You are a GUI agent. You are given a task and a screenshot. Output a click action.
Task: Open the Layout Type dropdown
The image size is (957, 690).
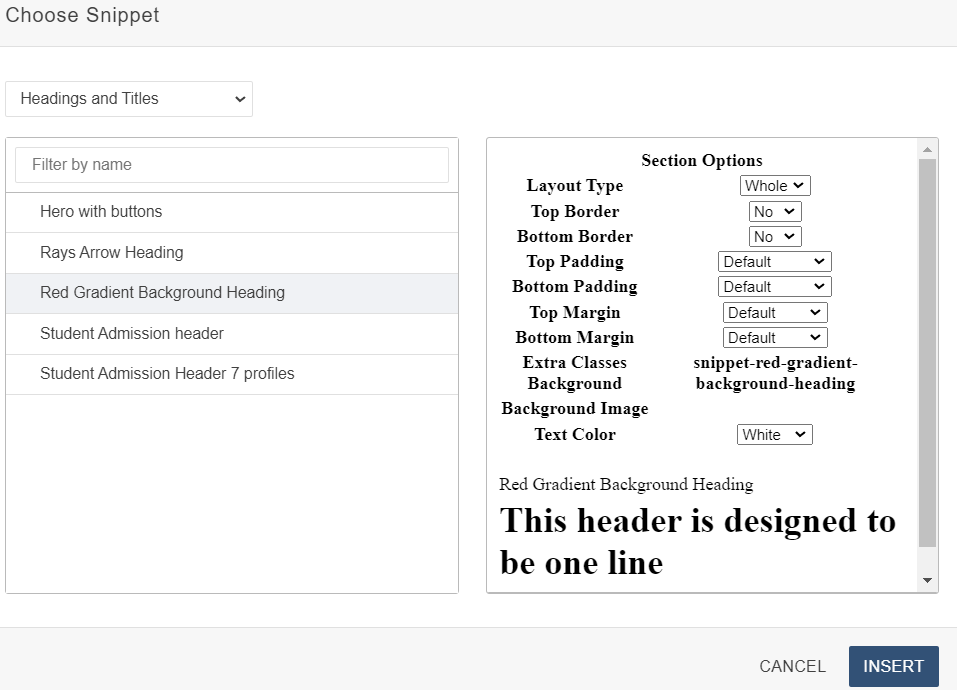pyautogui.click(x=775, y=186)
